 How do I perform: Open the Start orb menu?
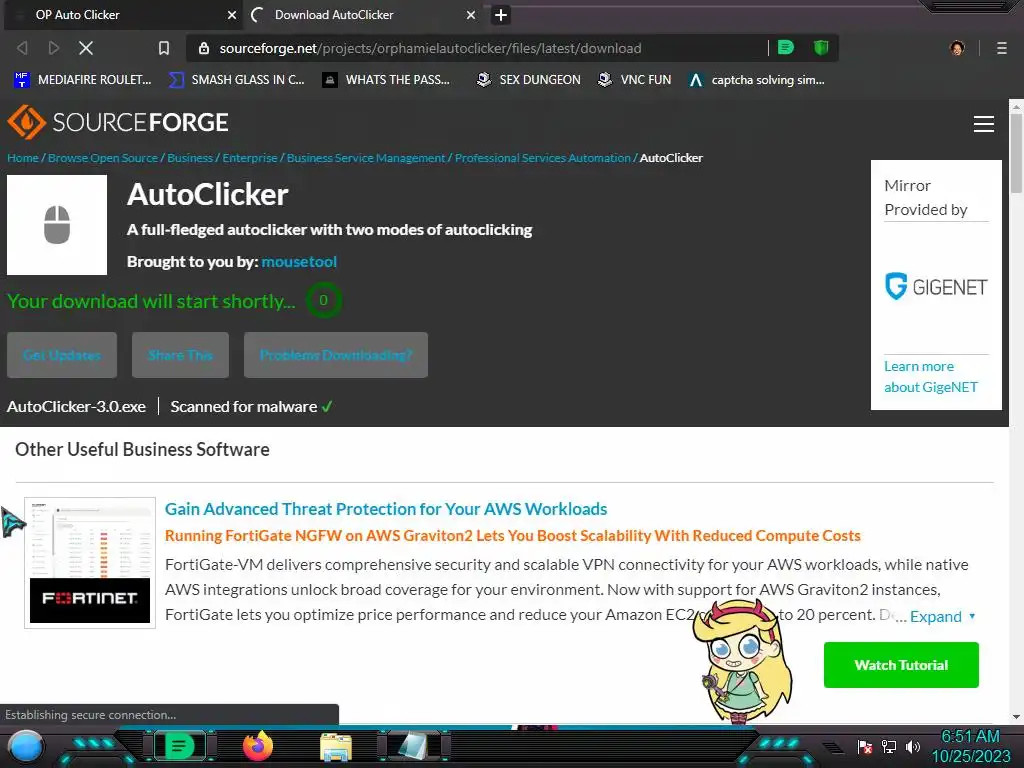[26, 747]
